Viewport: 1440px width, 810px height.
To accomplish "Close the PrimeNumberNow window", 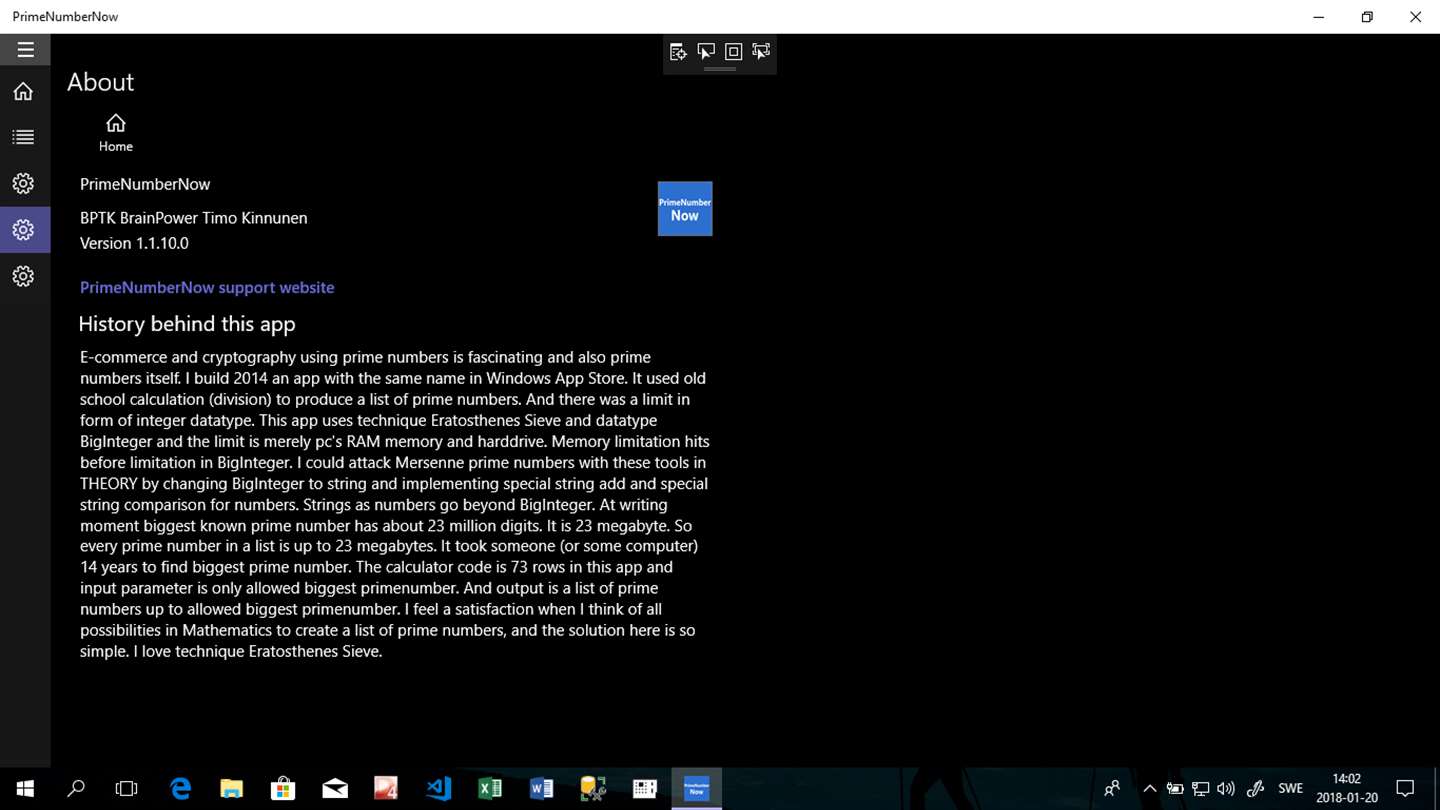I will (x=1415, y=17).
